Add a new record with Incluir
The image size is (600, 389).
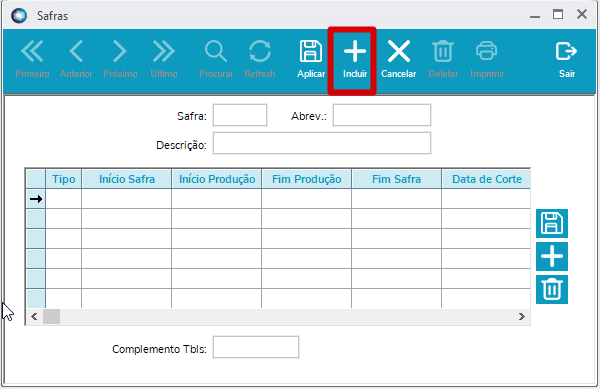(355, 59)
